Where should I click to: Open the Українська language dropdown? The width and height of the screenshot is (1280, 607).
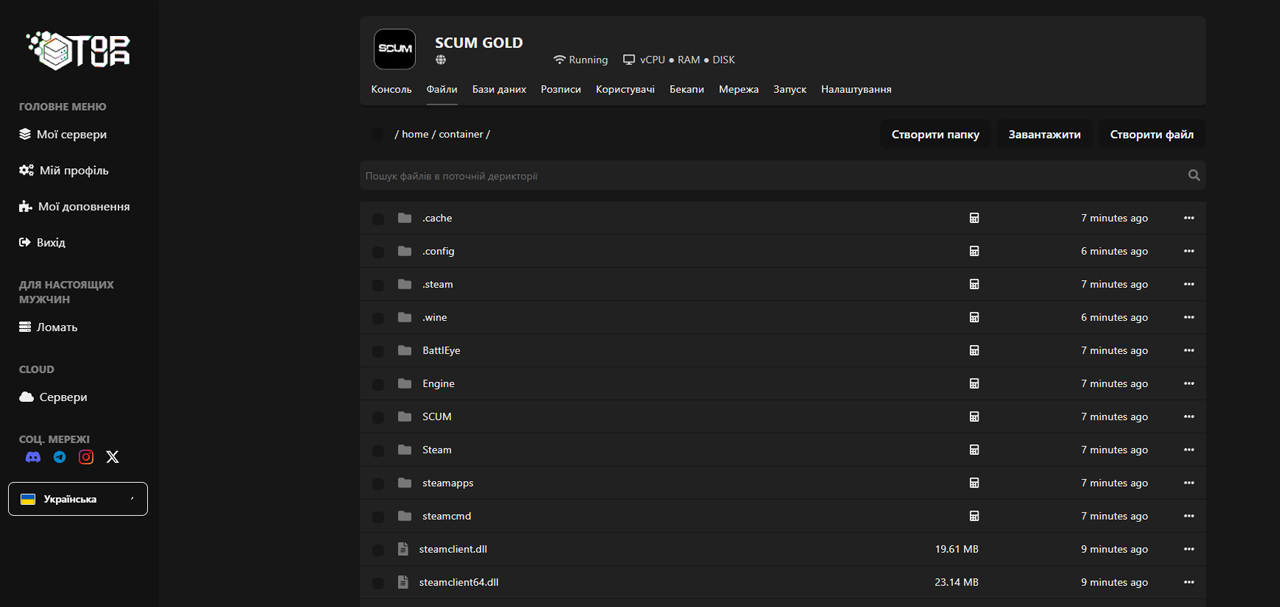78,499
